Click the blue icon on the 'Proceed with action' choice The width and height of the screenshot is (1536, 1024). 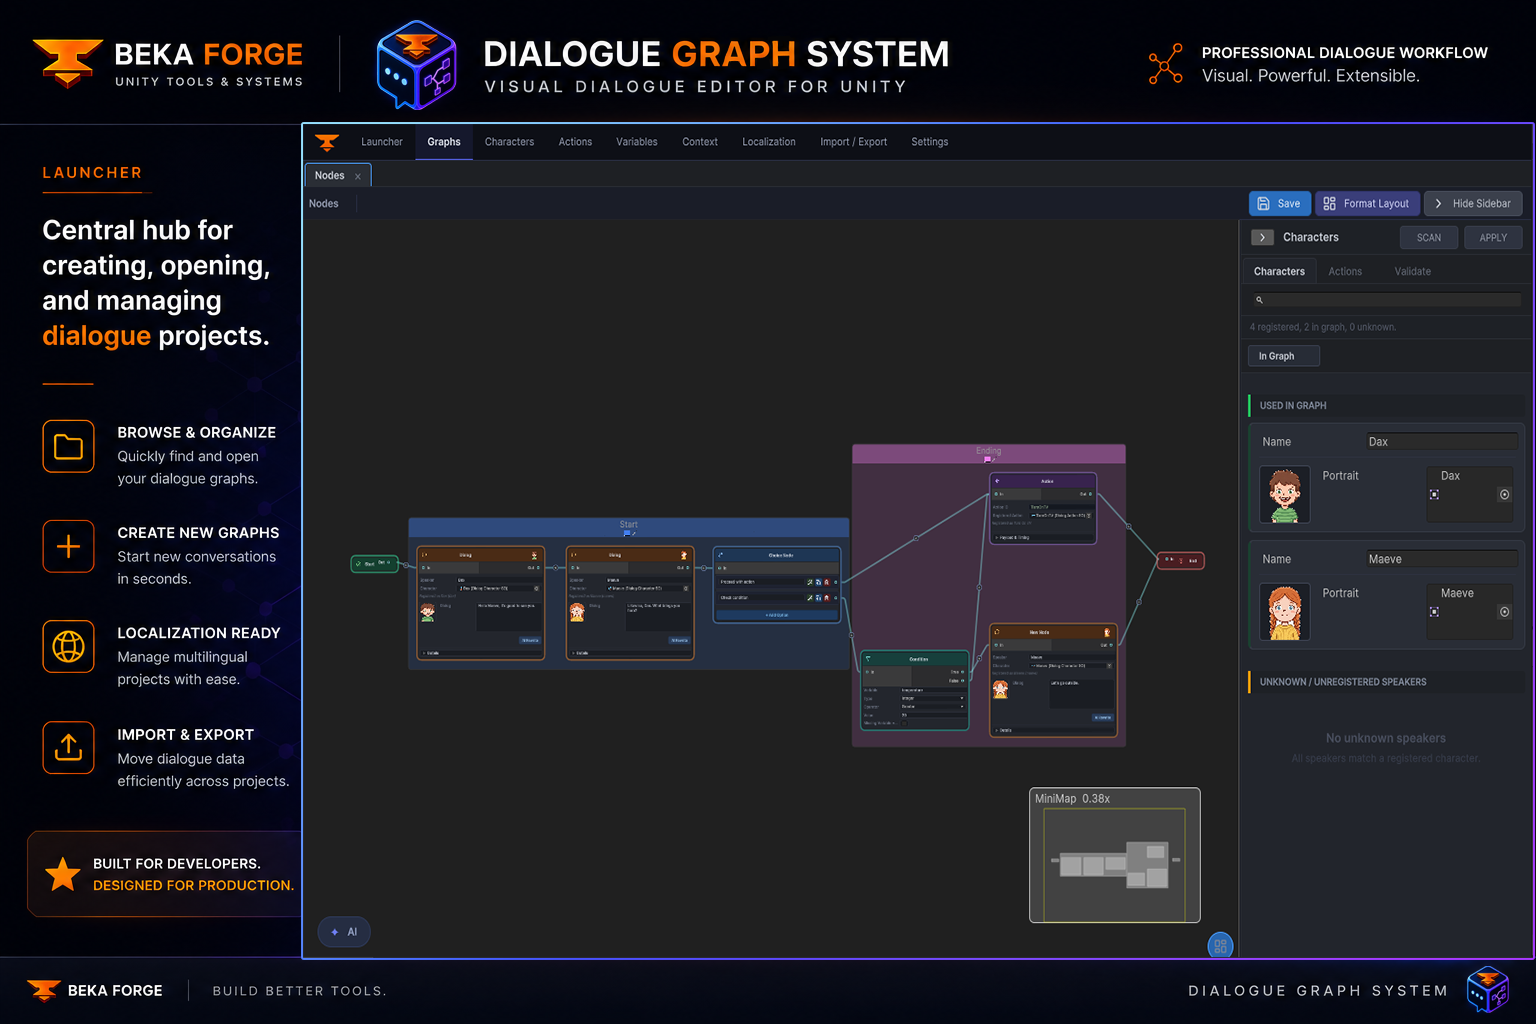point(818,582)
